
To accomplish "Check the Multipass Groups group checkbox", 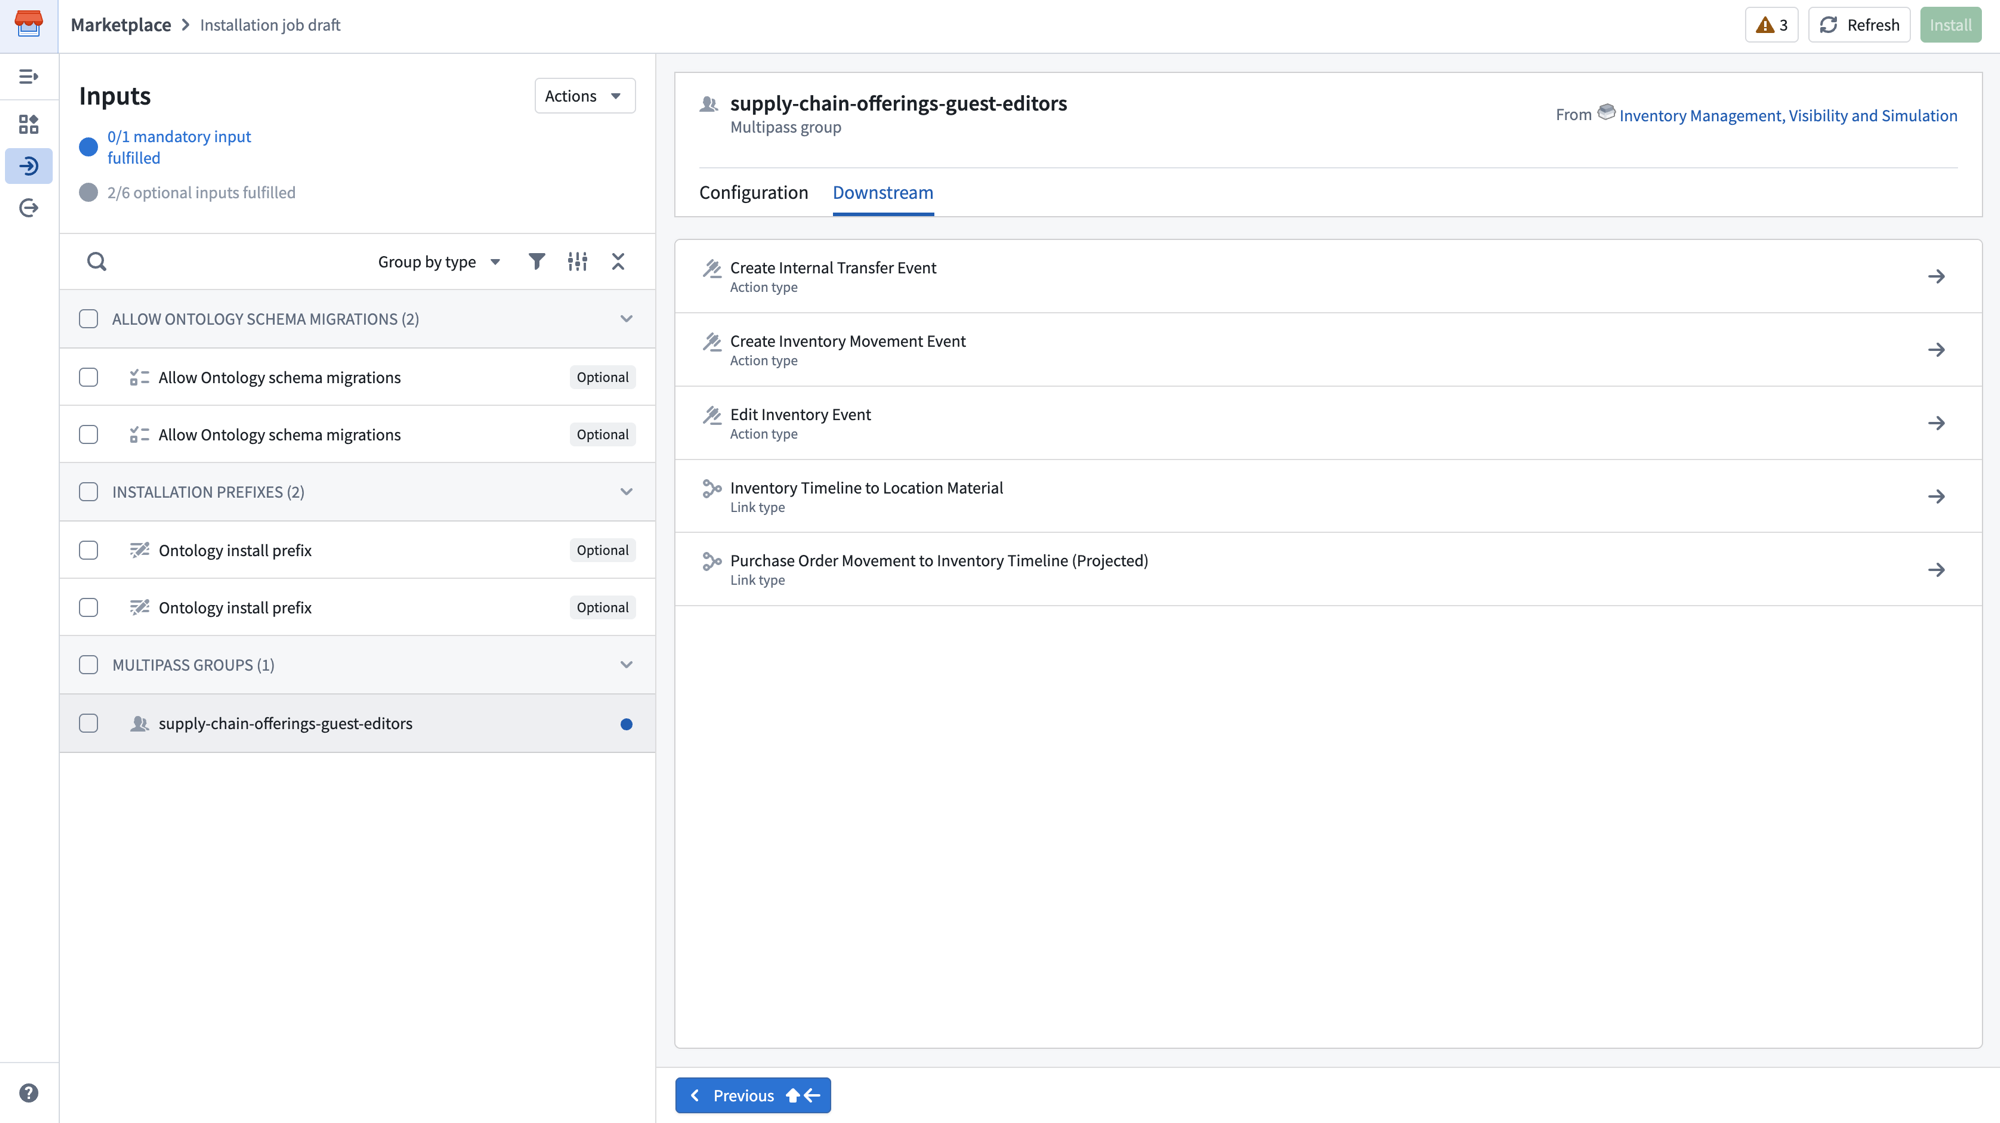I will coord(89,665).
